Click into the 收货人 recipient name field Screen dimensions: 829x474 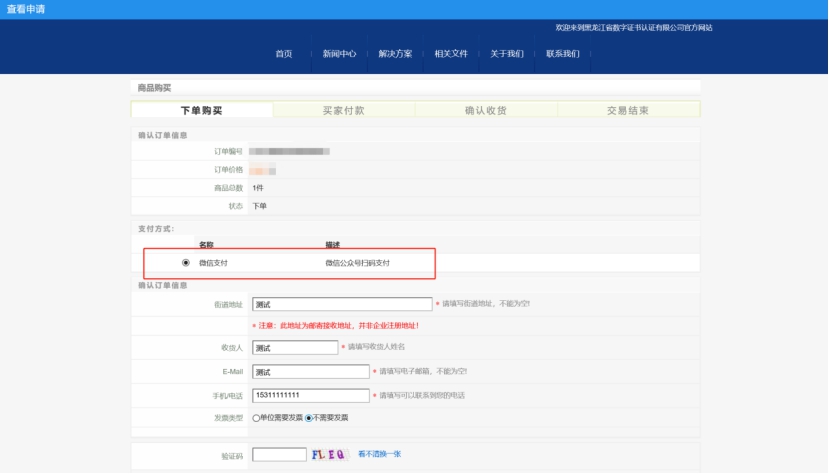295,348
